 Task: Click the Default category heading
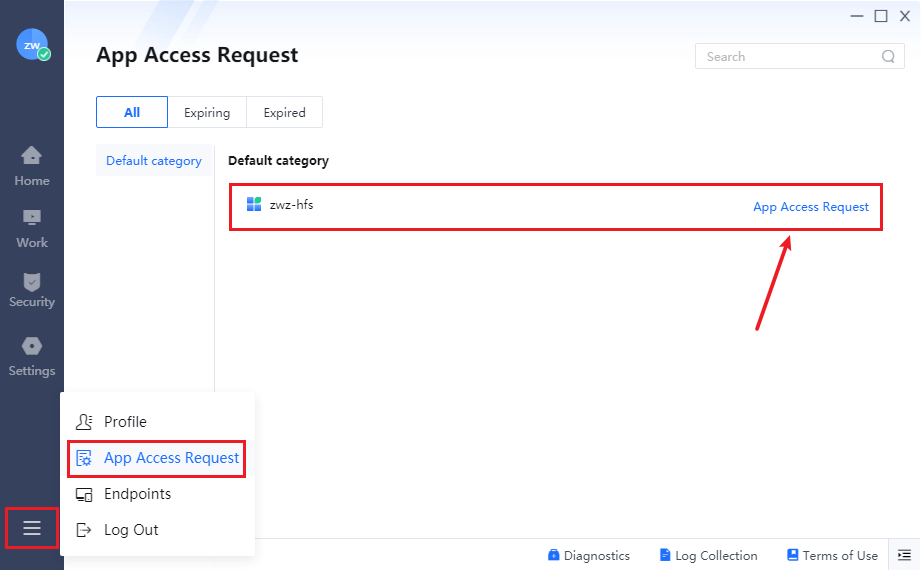click(x=278, y=160)
